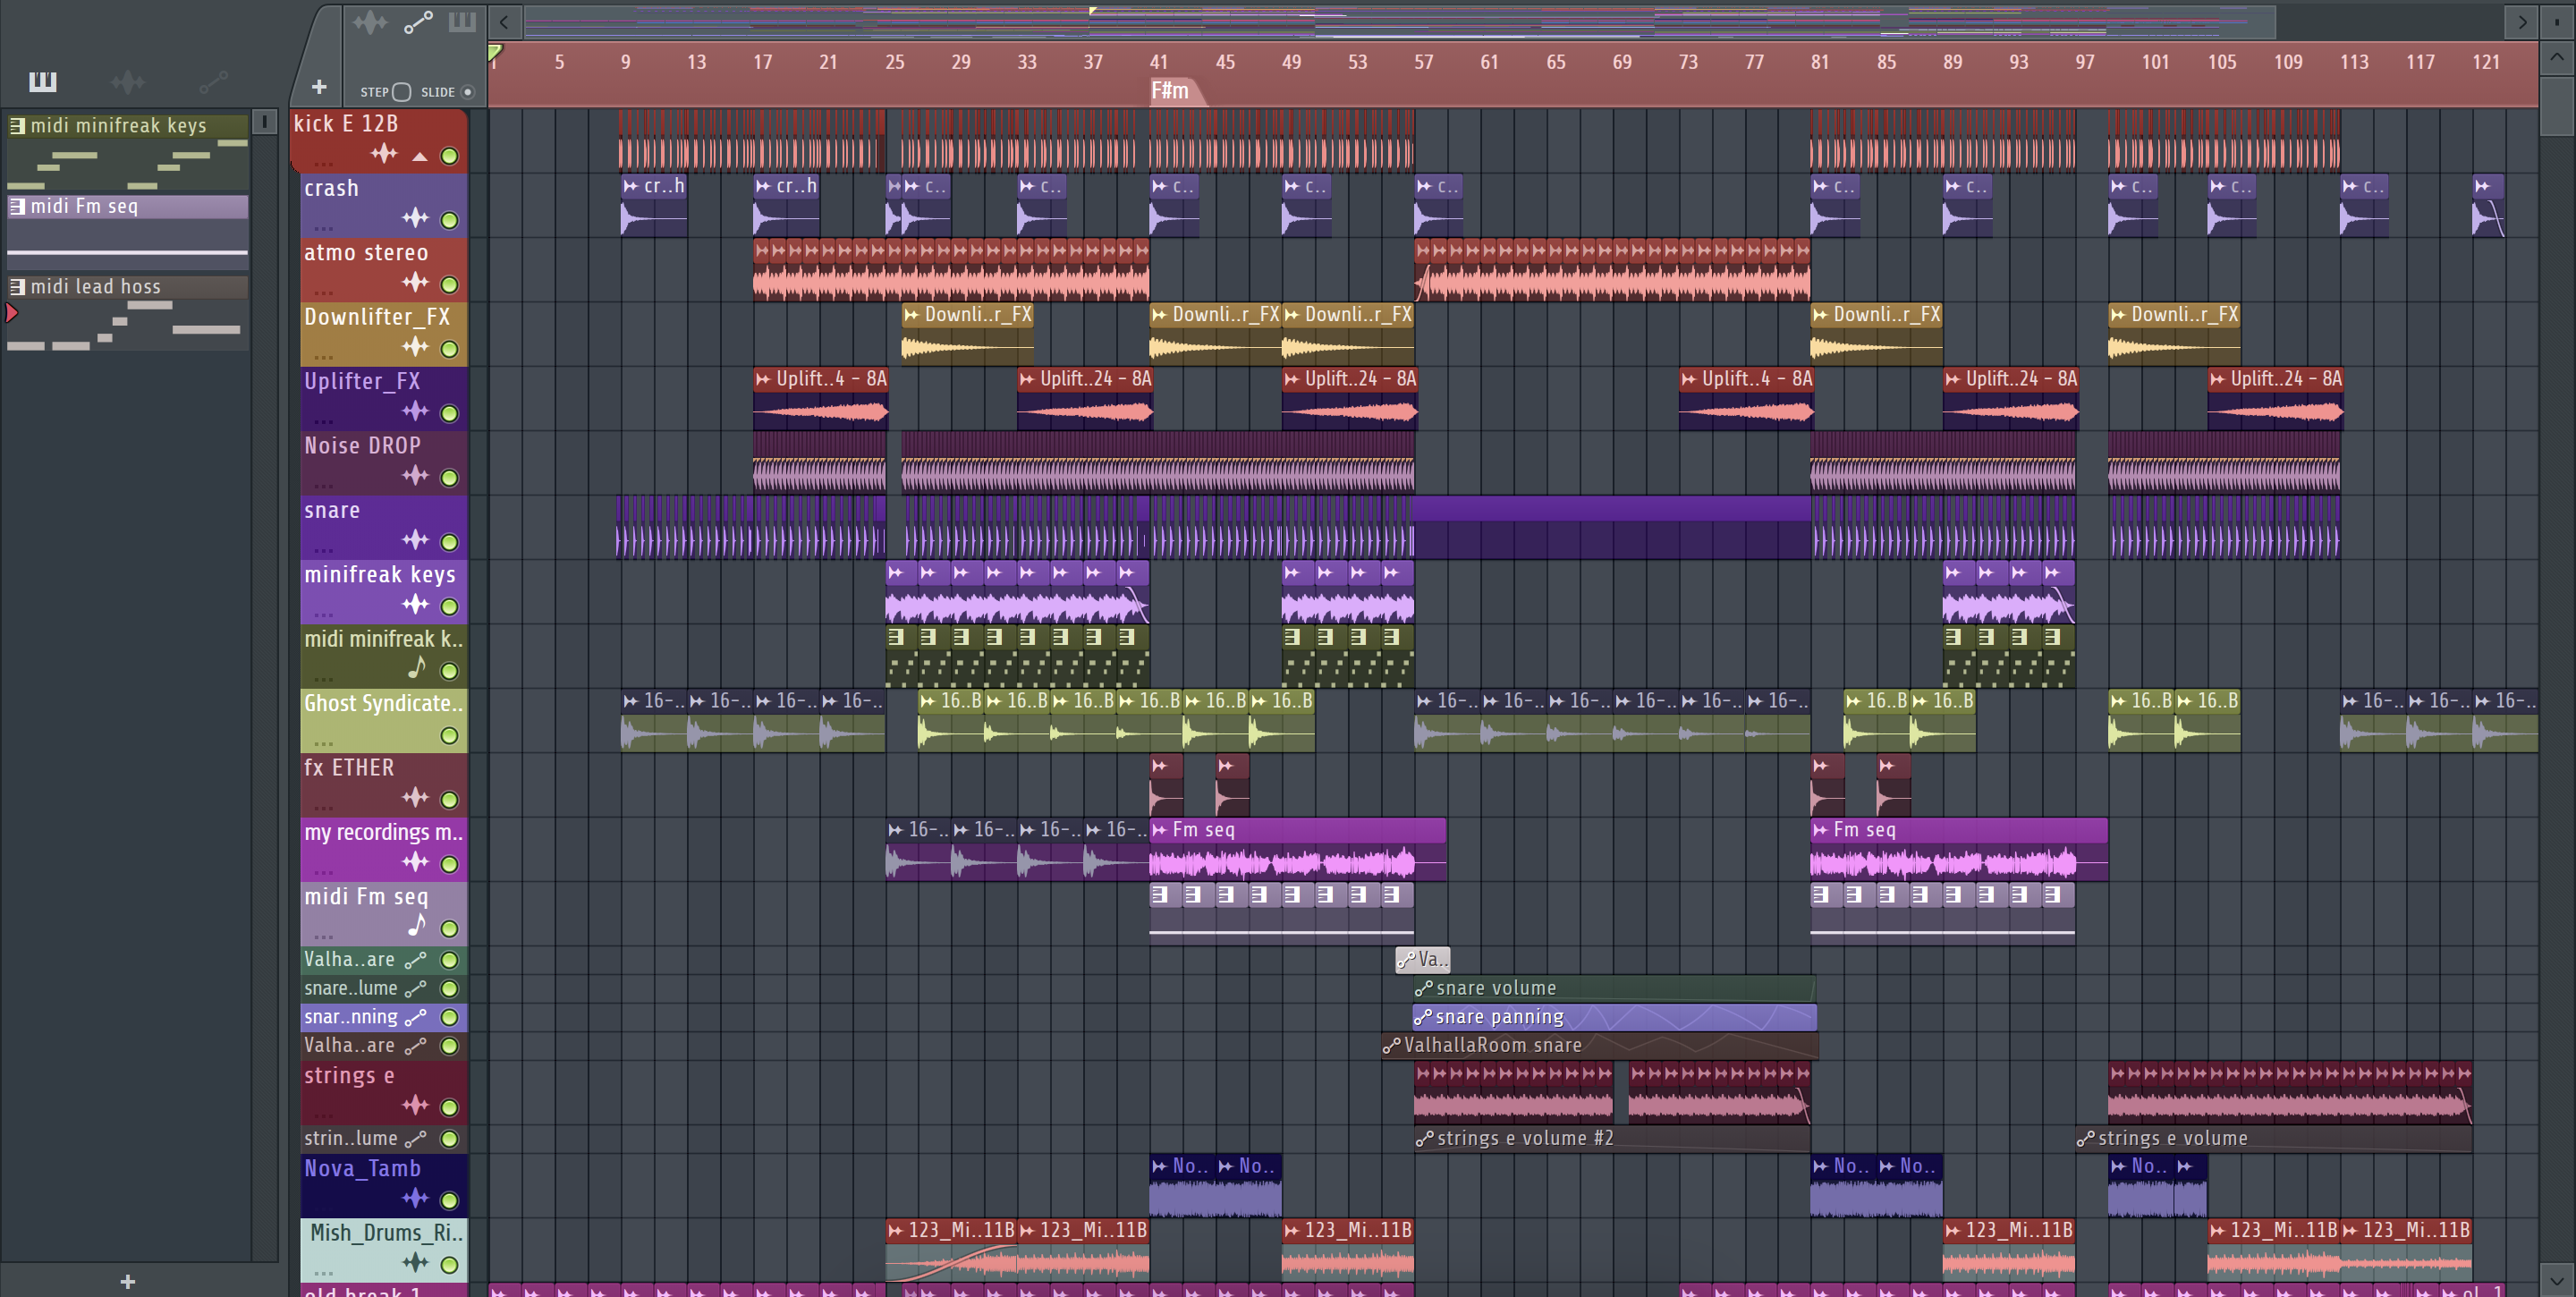
Task: Click the horizontal song overview scrollbar
Action: pos(1400,21)
